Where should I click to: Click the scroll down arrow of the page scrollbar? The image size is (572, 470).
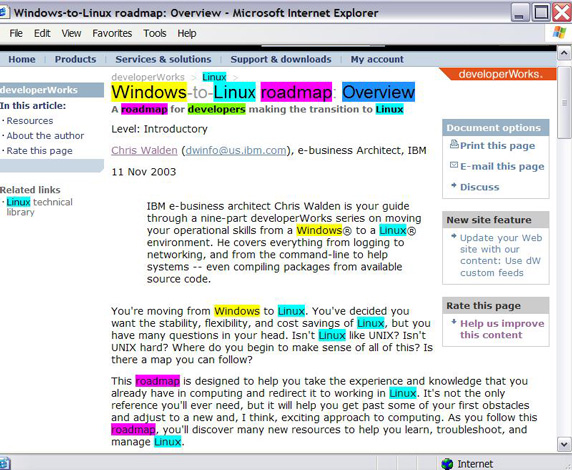[x=564, y=444]
